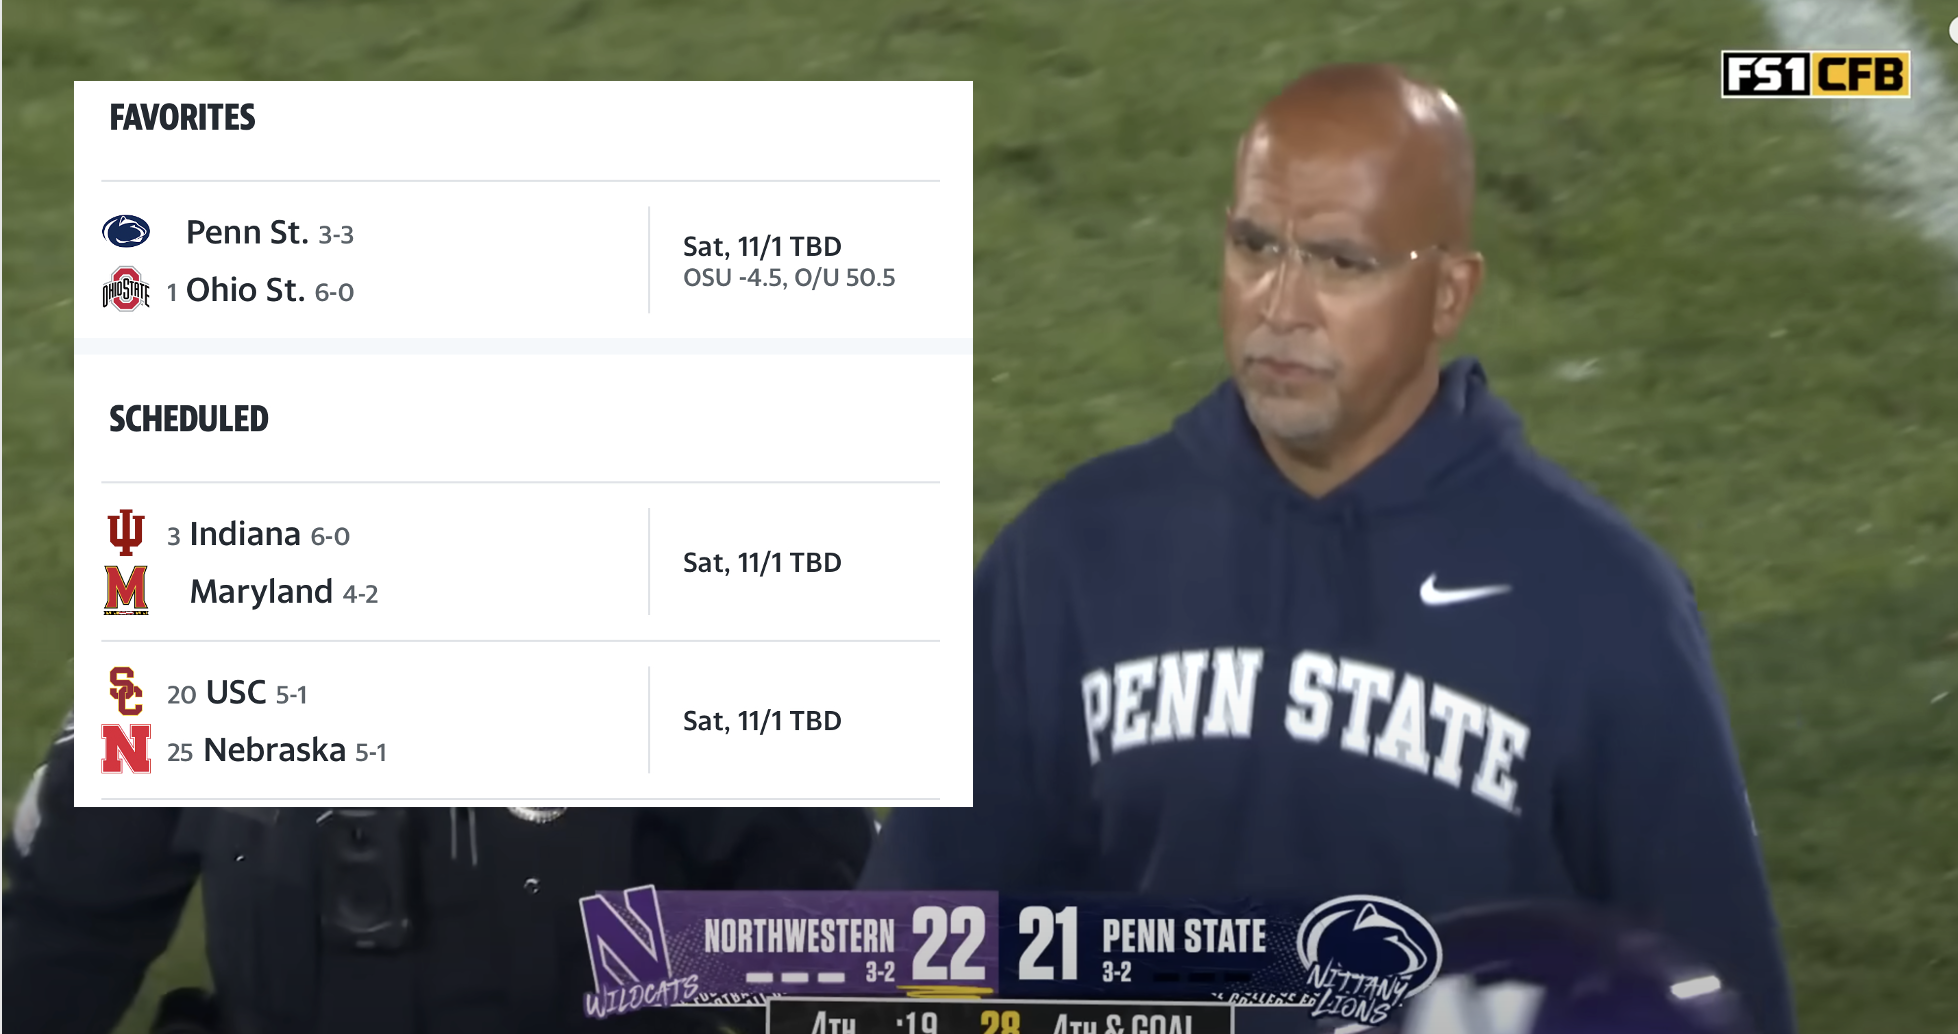This screenshot has height=1034, width=1958.
Task: Click the Ohio State logo
Action: pos(126,290)
